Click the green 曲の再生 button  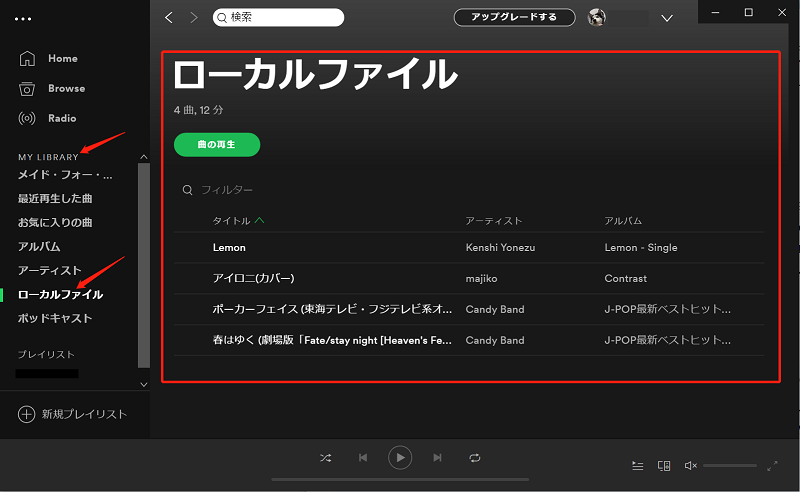coord(217,145)
